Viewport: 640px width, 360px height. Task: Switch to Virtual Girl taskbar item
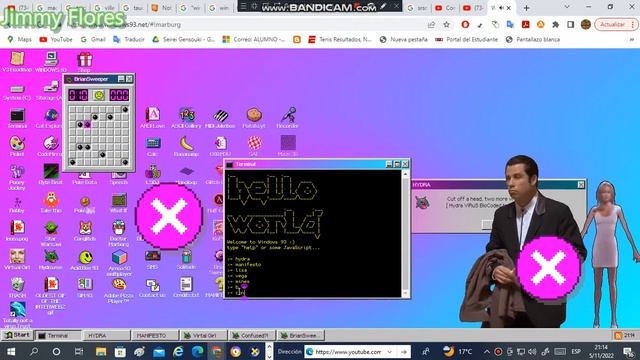tap(202, 336)
